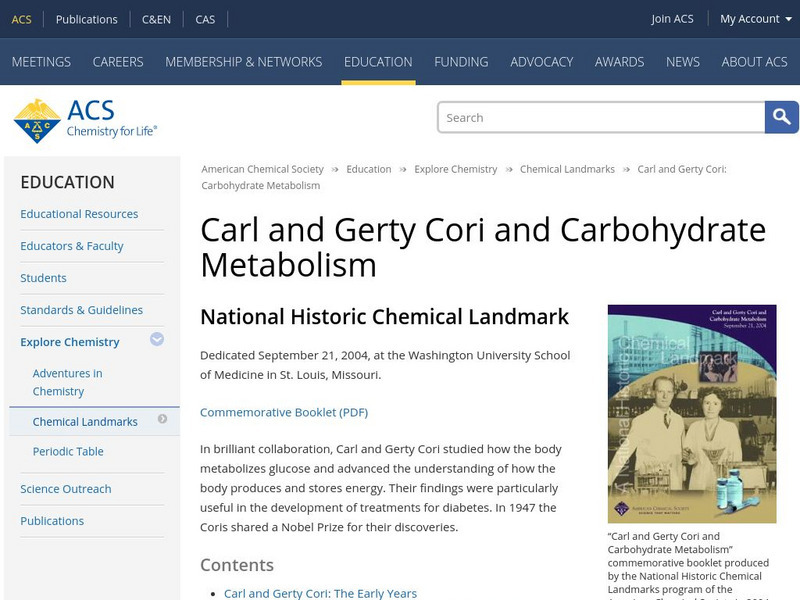Open the Commemorative Booklet PDF link
800x600 pixels.
tap(284, 411)
